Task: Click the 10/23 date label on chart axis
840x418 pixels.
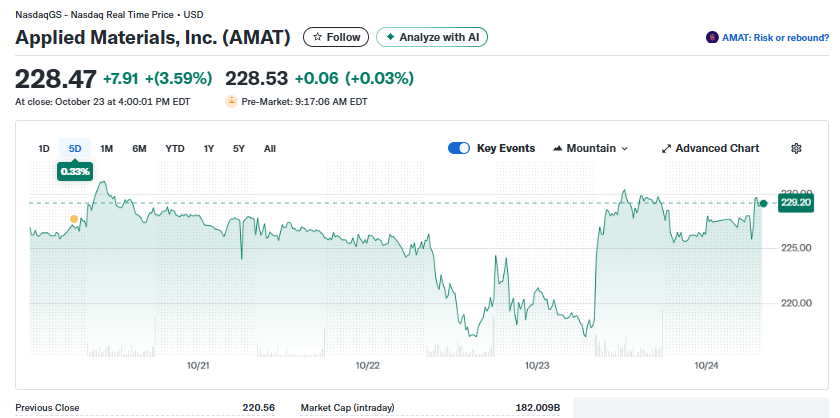Action: [538, 365]
